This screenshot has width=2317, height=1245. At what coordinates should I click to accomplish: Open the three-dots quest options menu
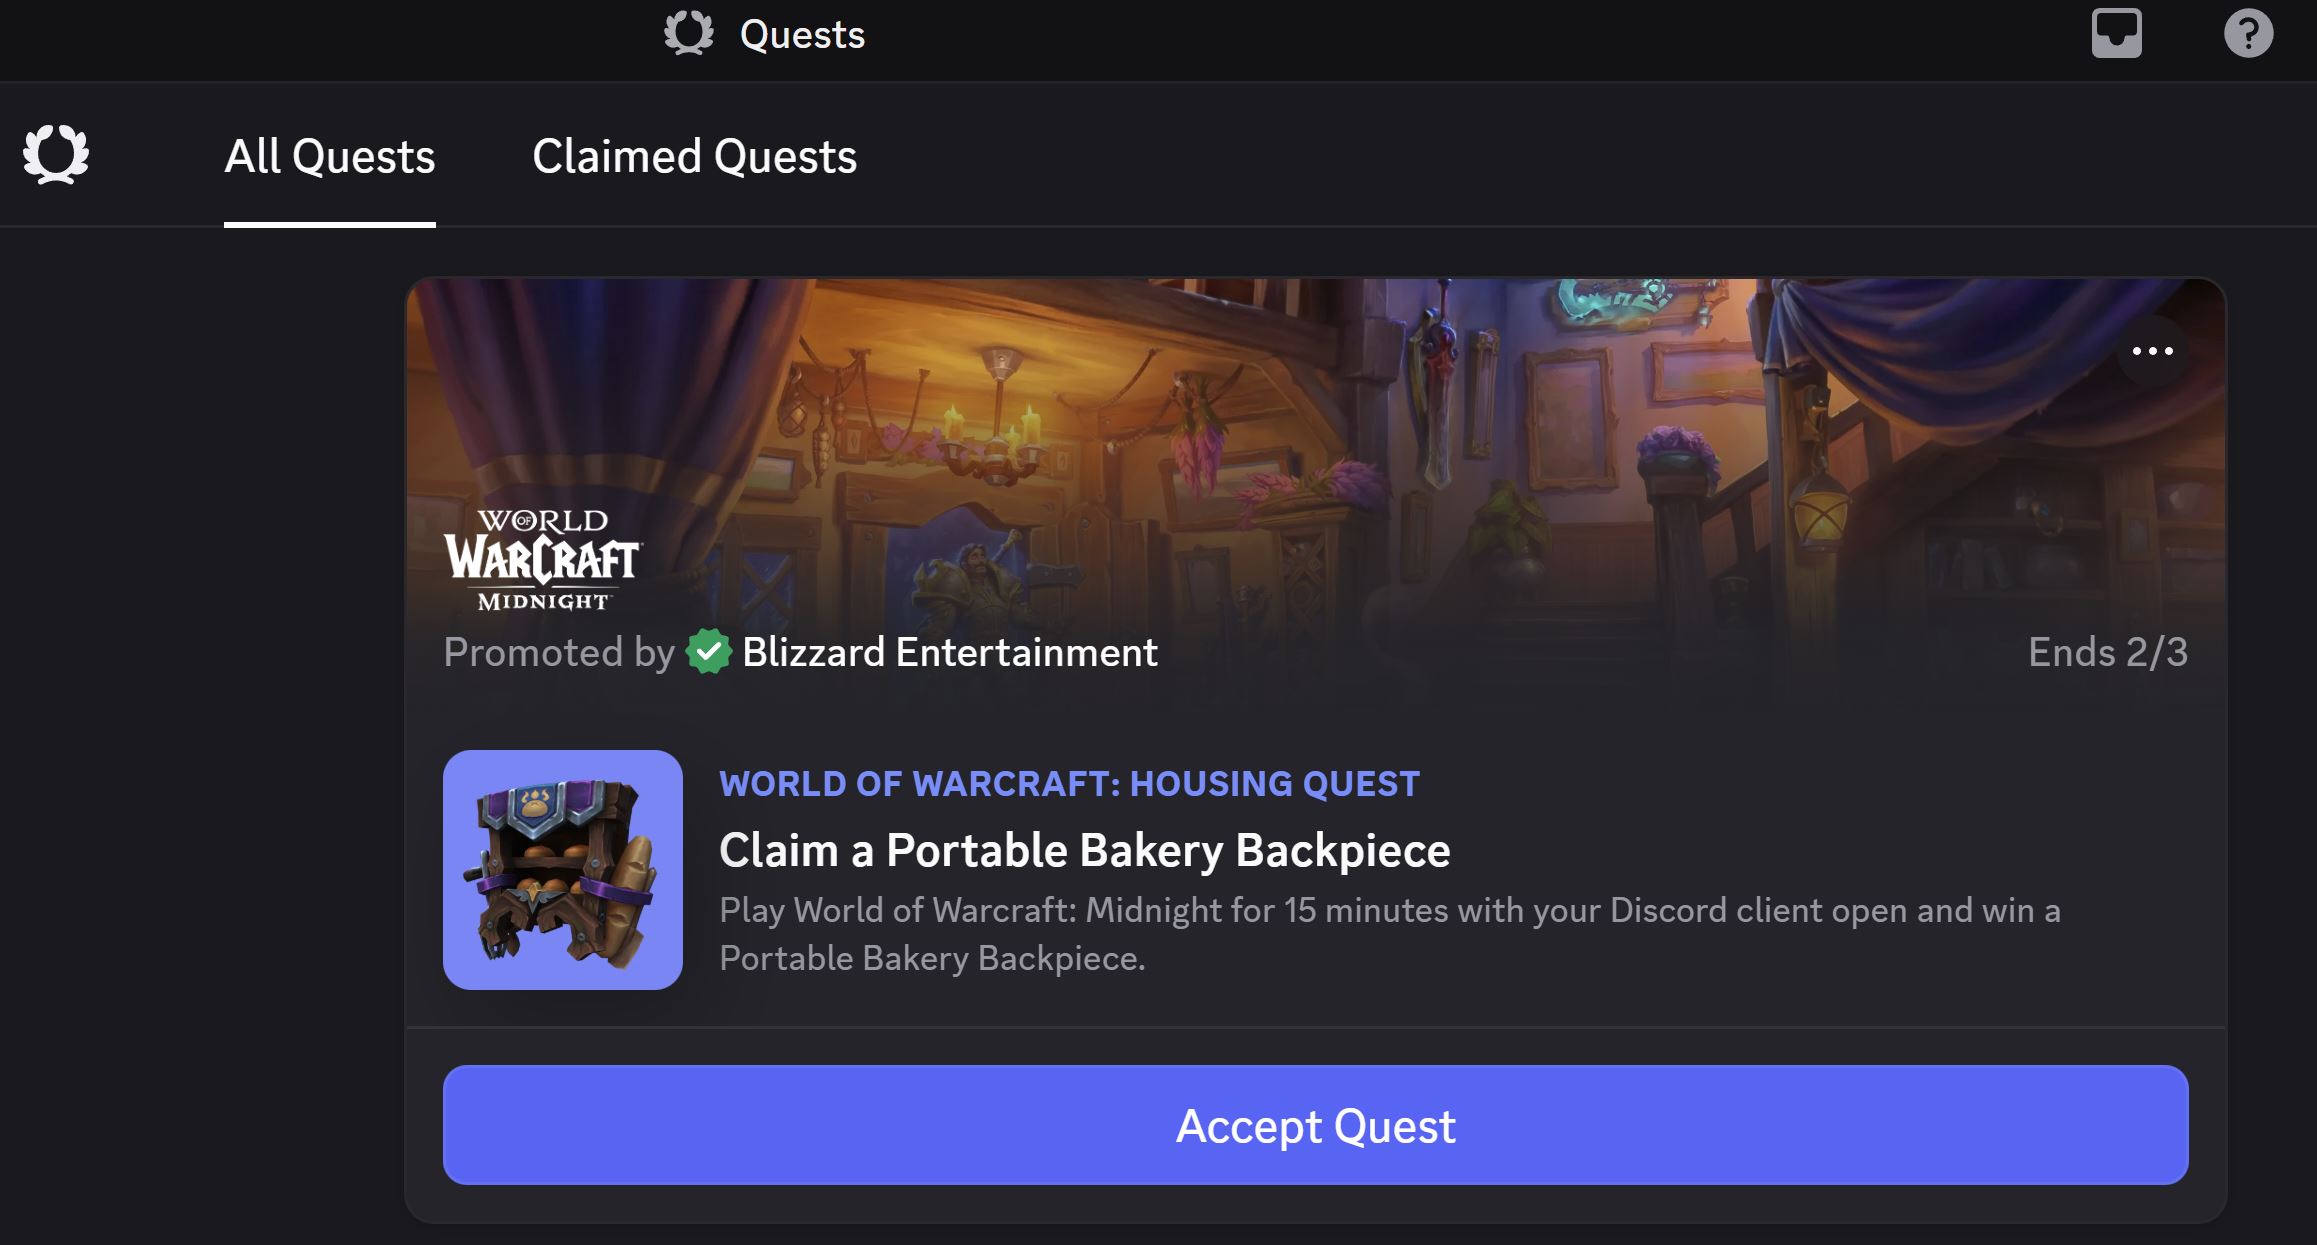tap(2152, 351)
